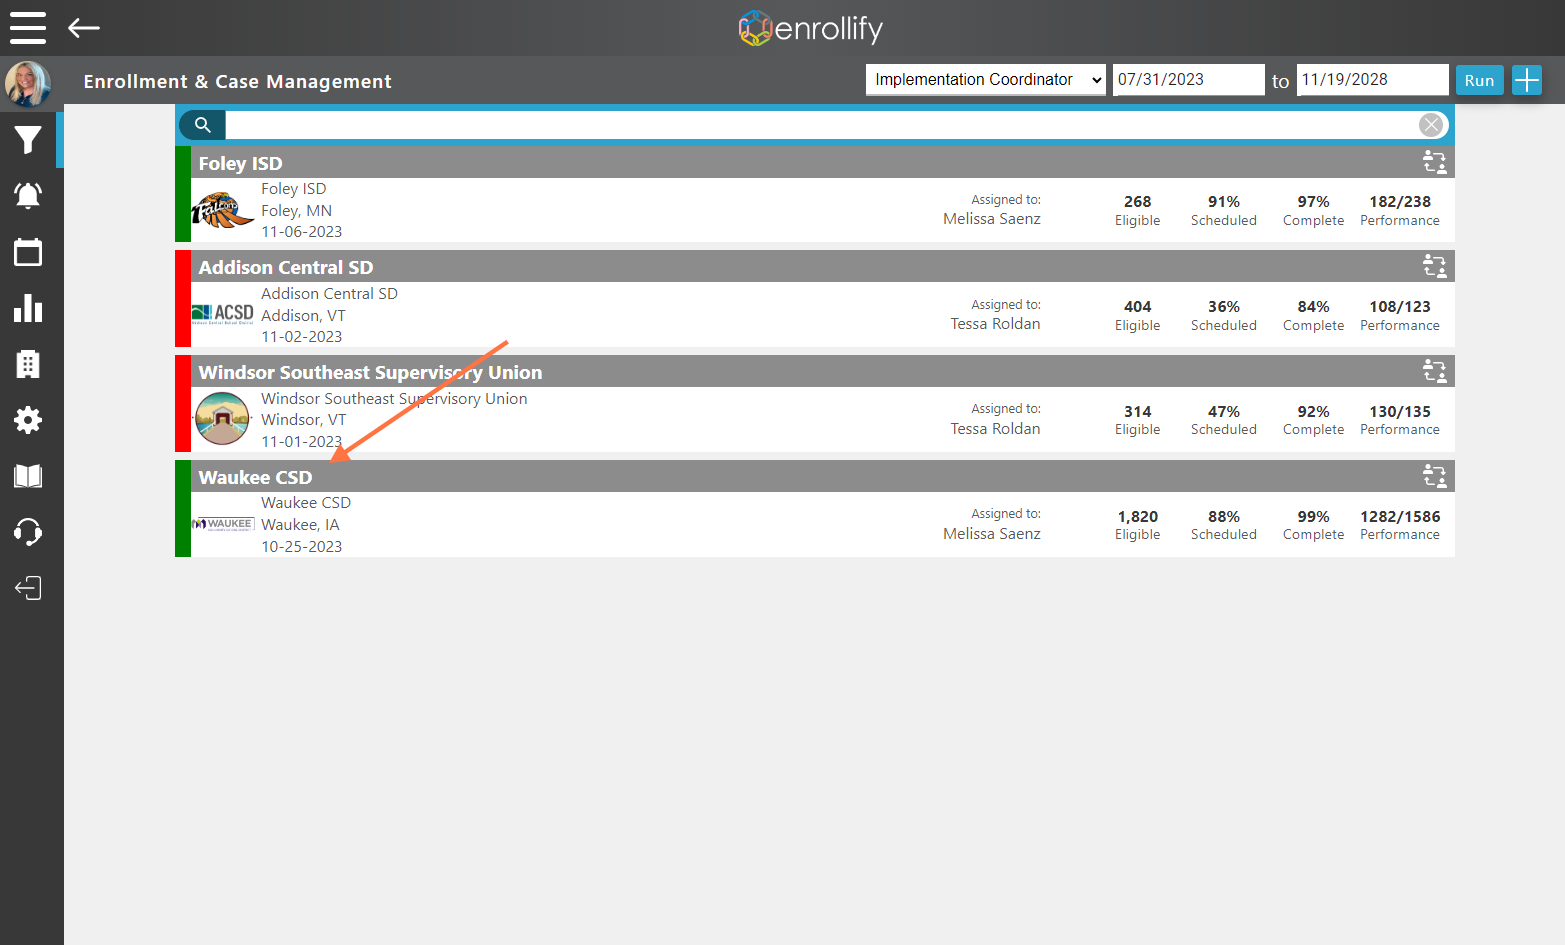The width and height of the screenshot is (1565, 945).
Task: Edit the end date 11/19/2028 field
Action: tap(1372, 80)
